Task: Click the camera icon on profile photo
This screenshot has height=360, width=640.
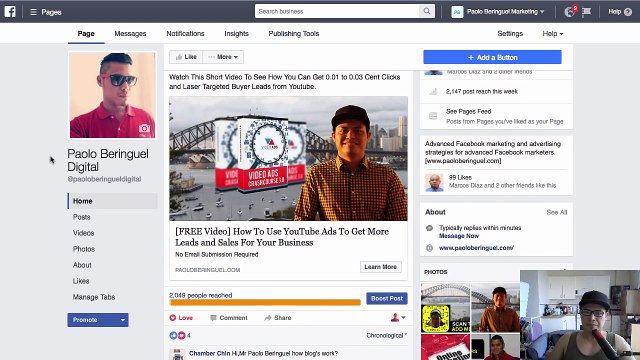Action: (x=144, y=128)
